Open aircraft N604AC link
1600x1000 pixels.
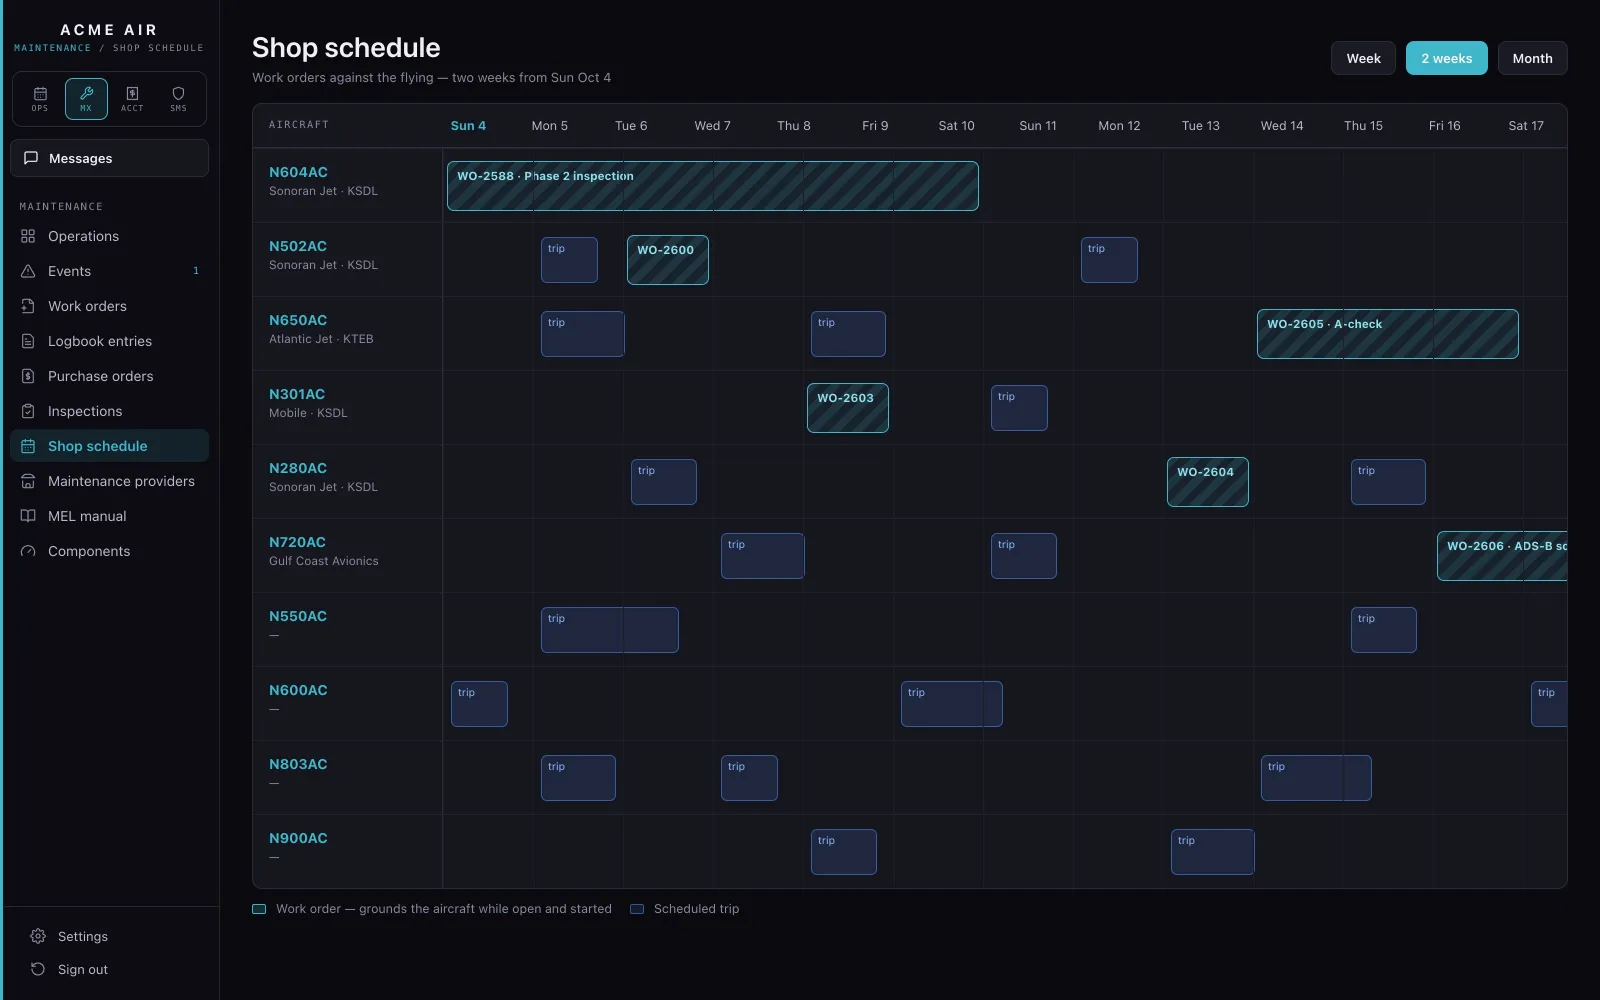pos(298,172)
